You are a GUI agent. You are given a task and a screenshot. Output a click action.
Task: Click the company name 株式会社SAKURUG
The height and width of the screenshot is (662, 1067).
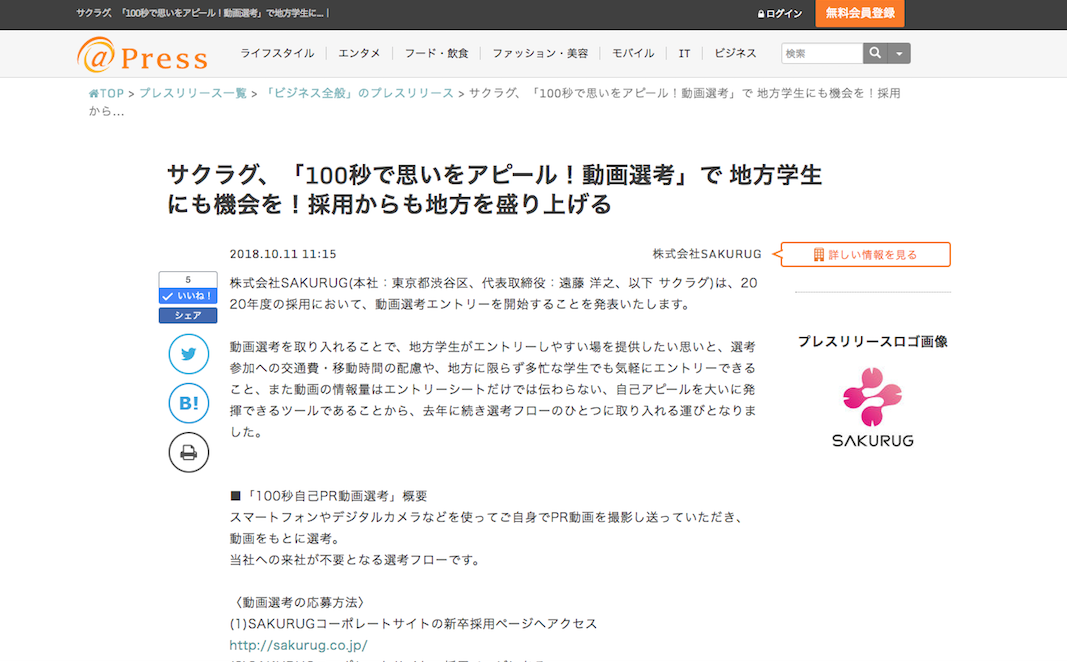click(707, 254)
